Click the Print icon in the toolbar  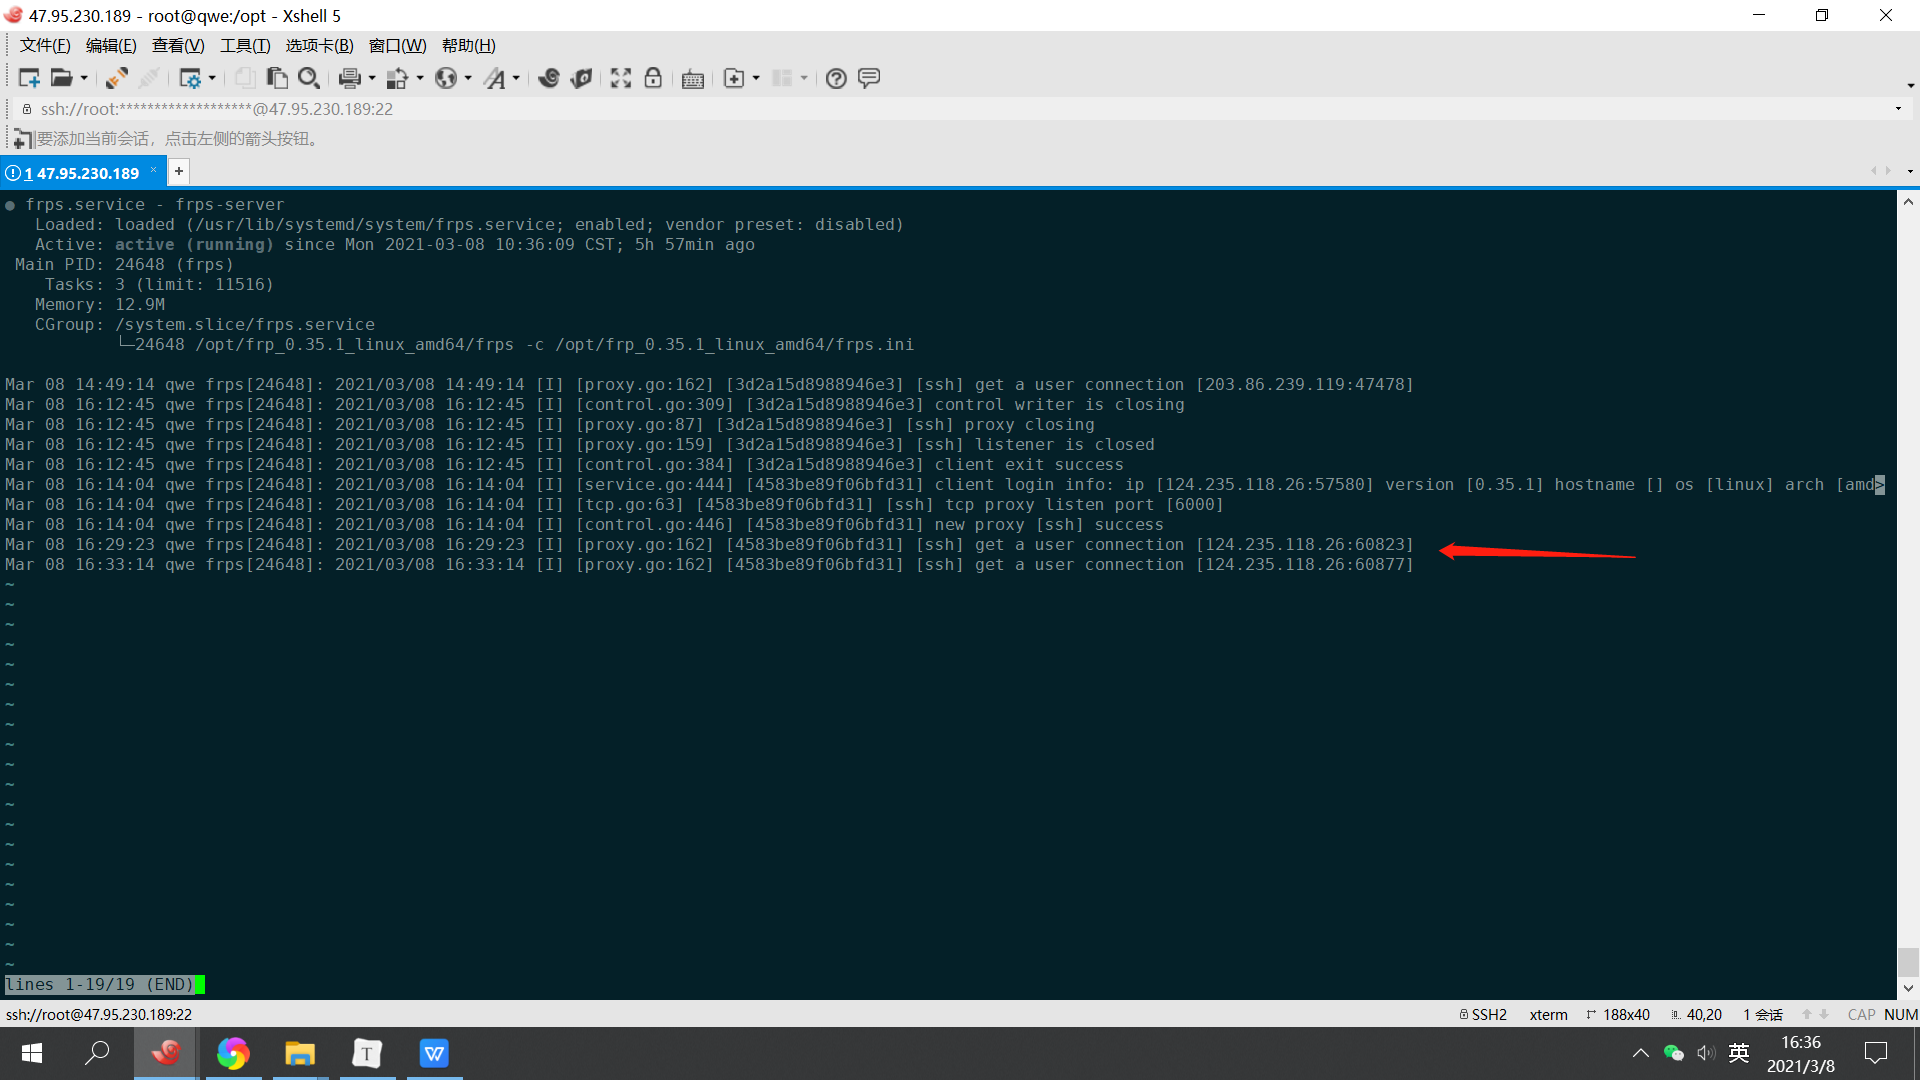coord(349,78)
